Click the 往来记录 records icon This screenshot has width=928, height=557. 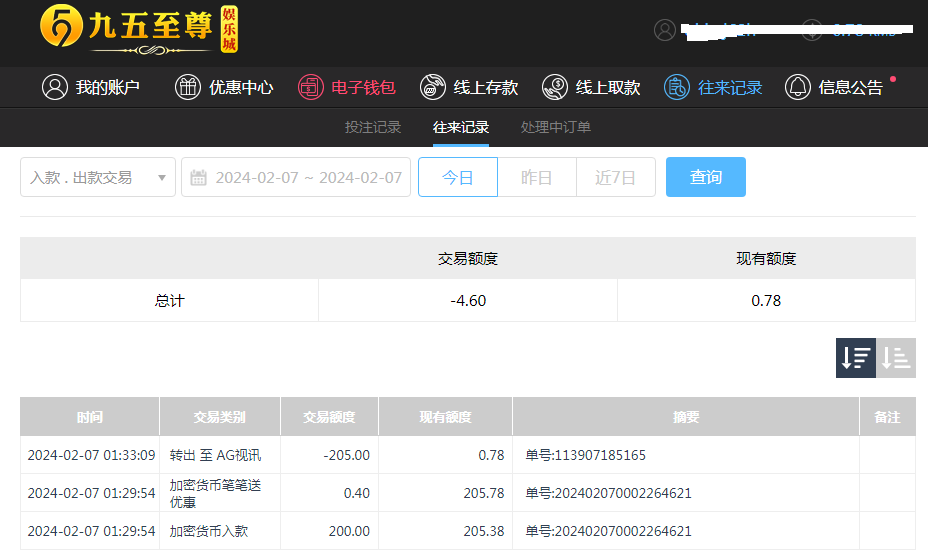676,87
